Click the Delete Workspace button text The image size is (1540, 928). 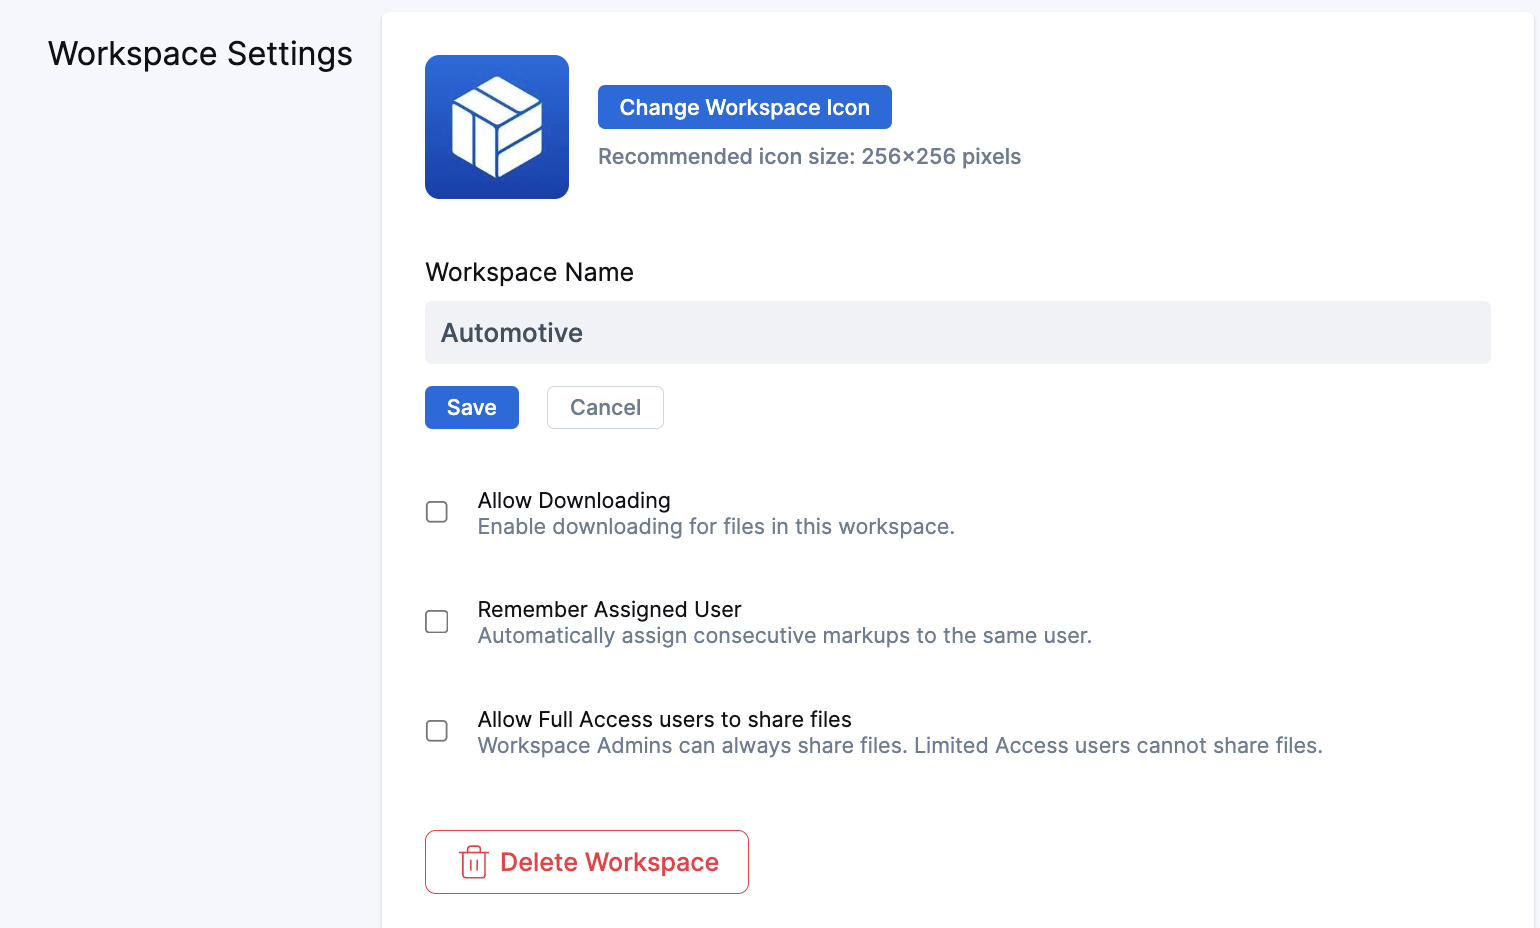[x=609, y=862]
